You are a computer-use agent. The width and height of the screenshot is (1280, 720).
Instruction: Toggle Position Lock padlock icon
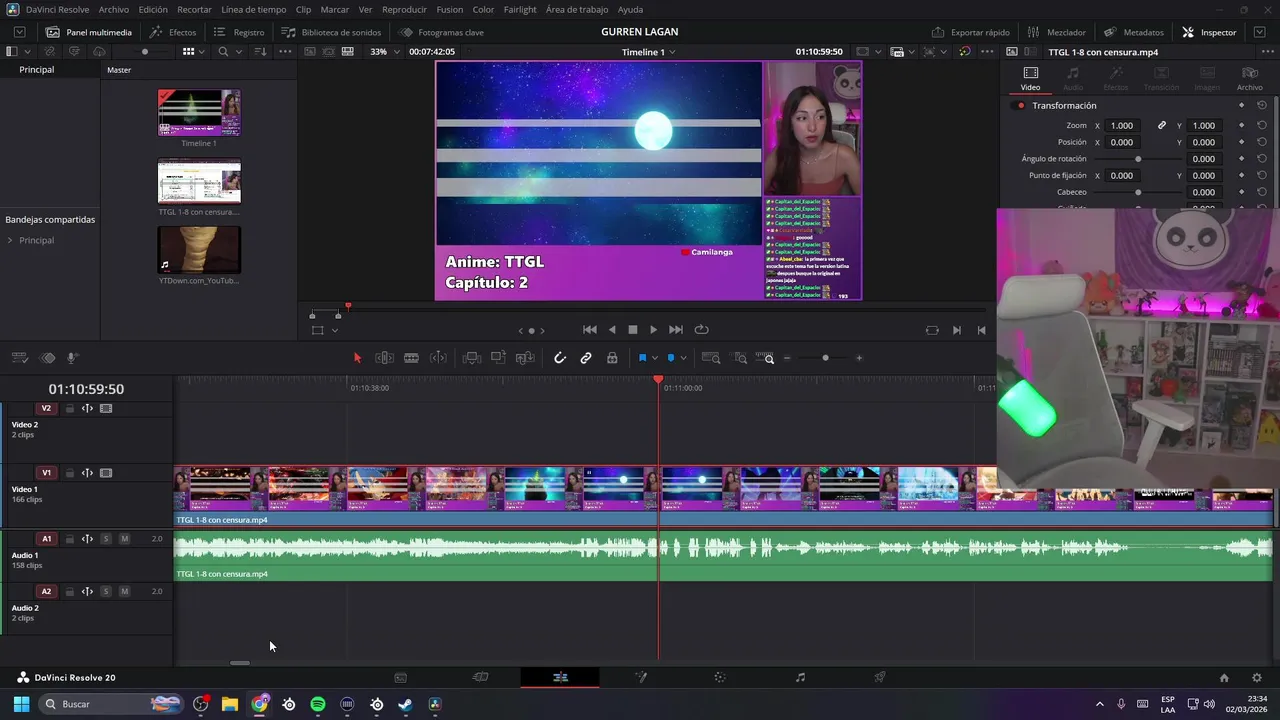[x=612, y=358]
